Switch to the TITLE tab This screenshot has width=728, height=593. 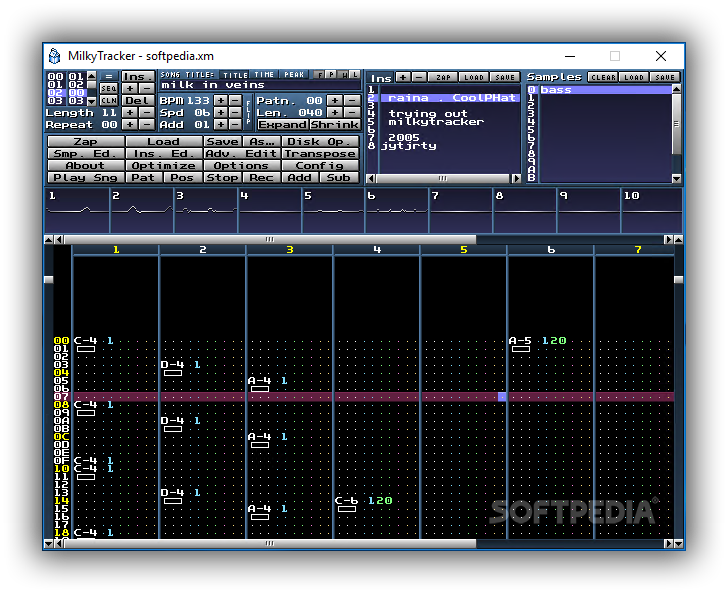(235, 75)
